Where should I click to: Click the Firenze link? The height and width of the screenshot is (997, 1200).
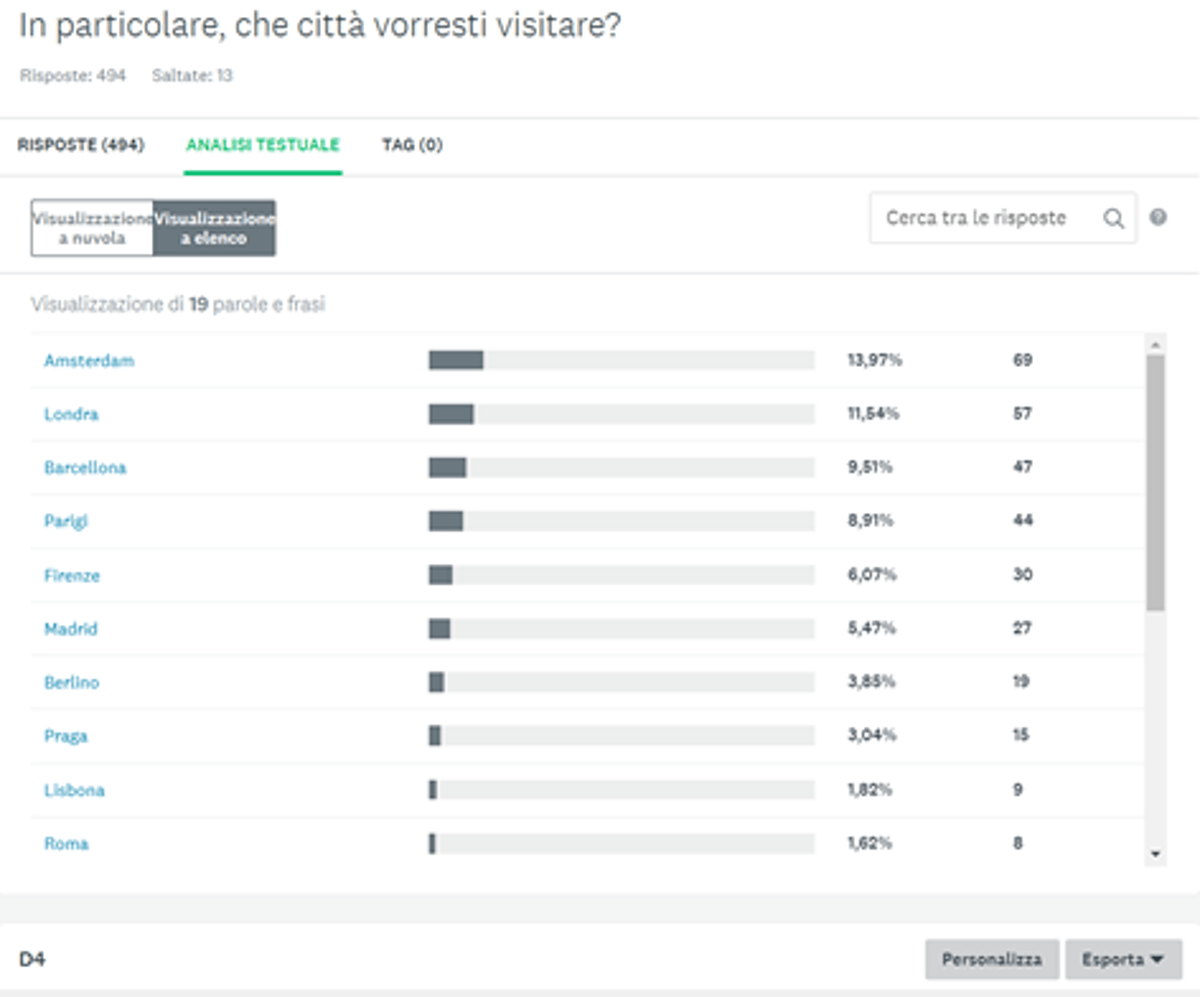(x=72, y=576)
